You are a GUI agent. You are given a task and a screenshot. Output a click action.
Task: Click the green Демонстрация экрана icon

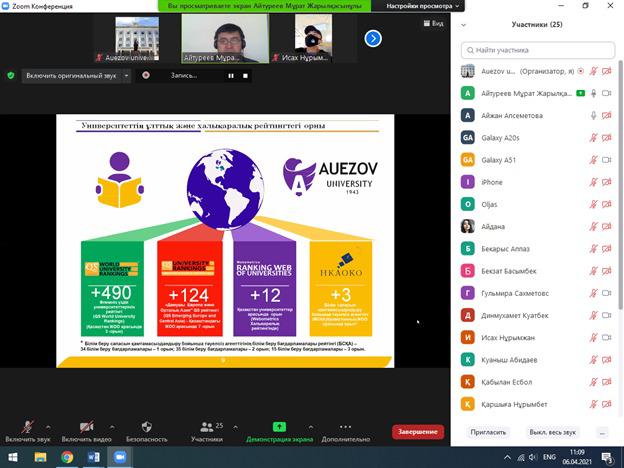[279, 427]
